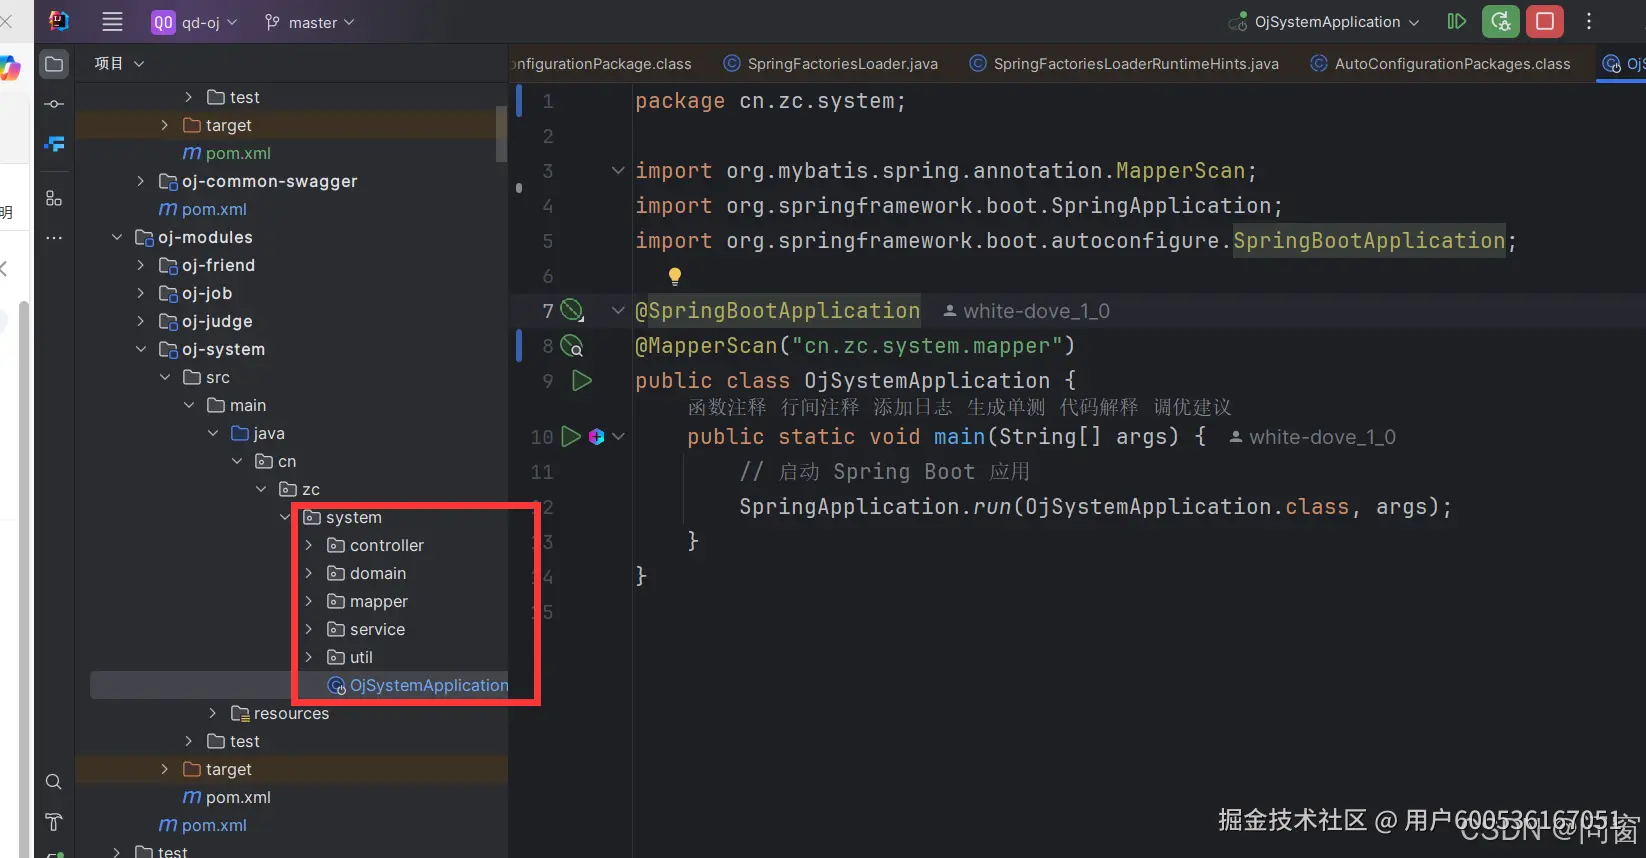Show more tool windows ellipsis
The width and height of the screenshot is (1646, 858).
click(54, 238)
